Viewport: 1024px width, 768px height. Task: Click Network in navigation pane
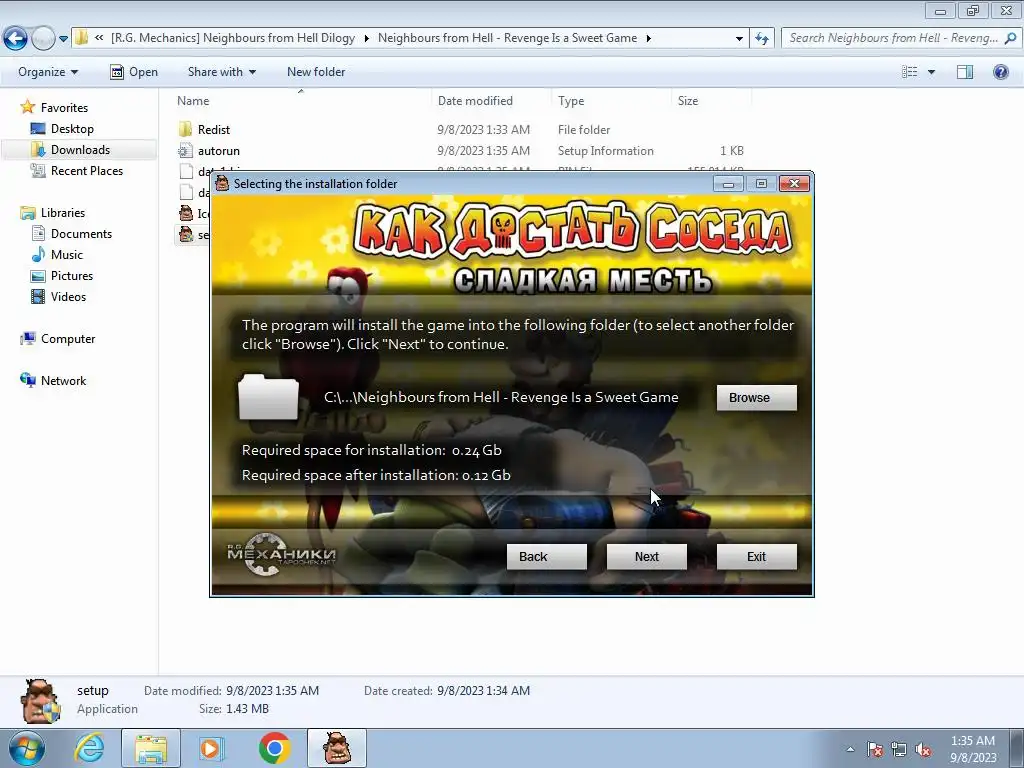click(x=63, y=381)
